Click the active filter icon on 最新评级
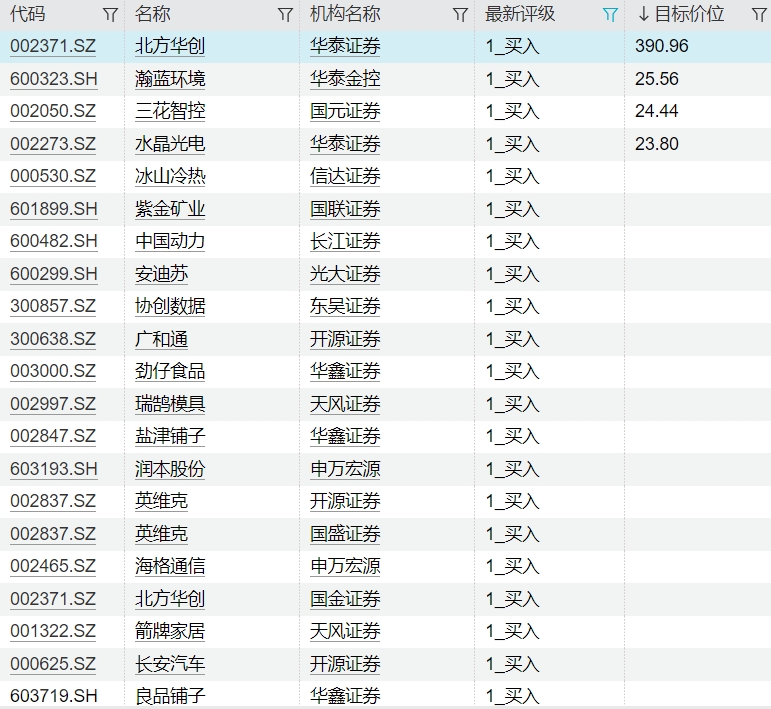This screenshot has width=771, height=709. tap(610, 15)
